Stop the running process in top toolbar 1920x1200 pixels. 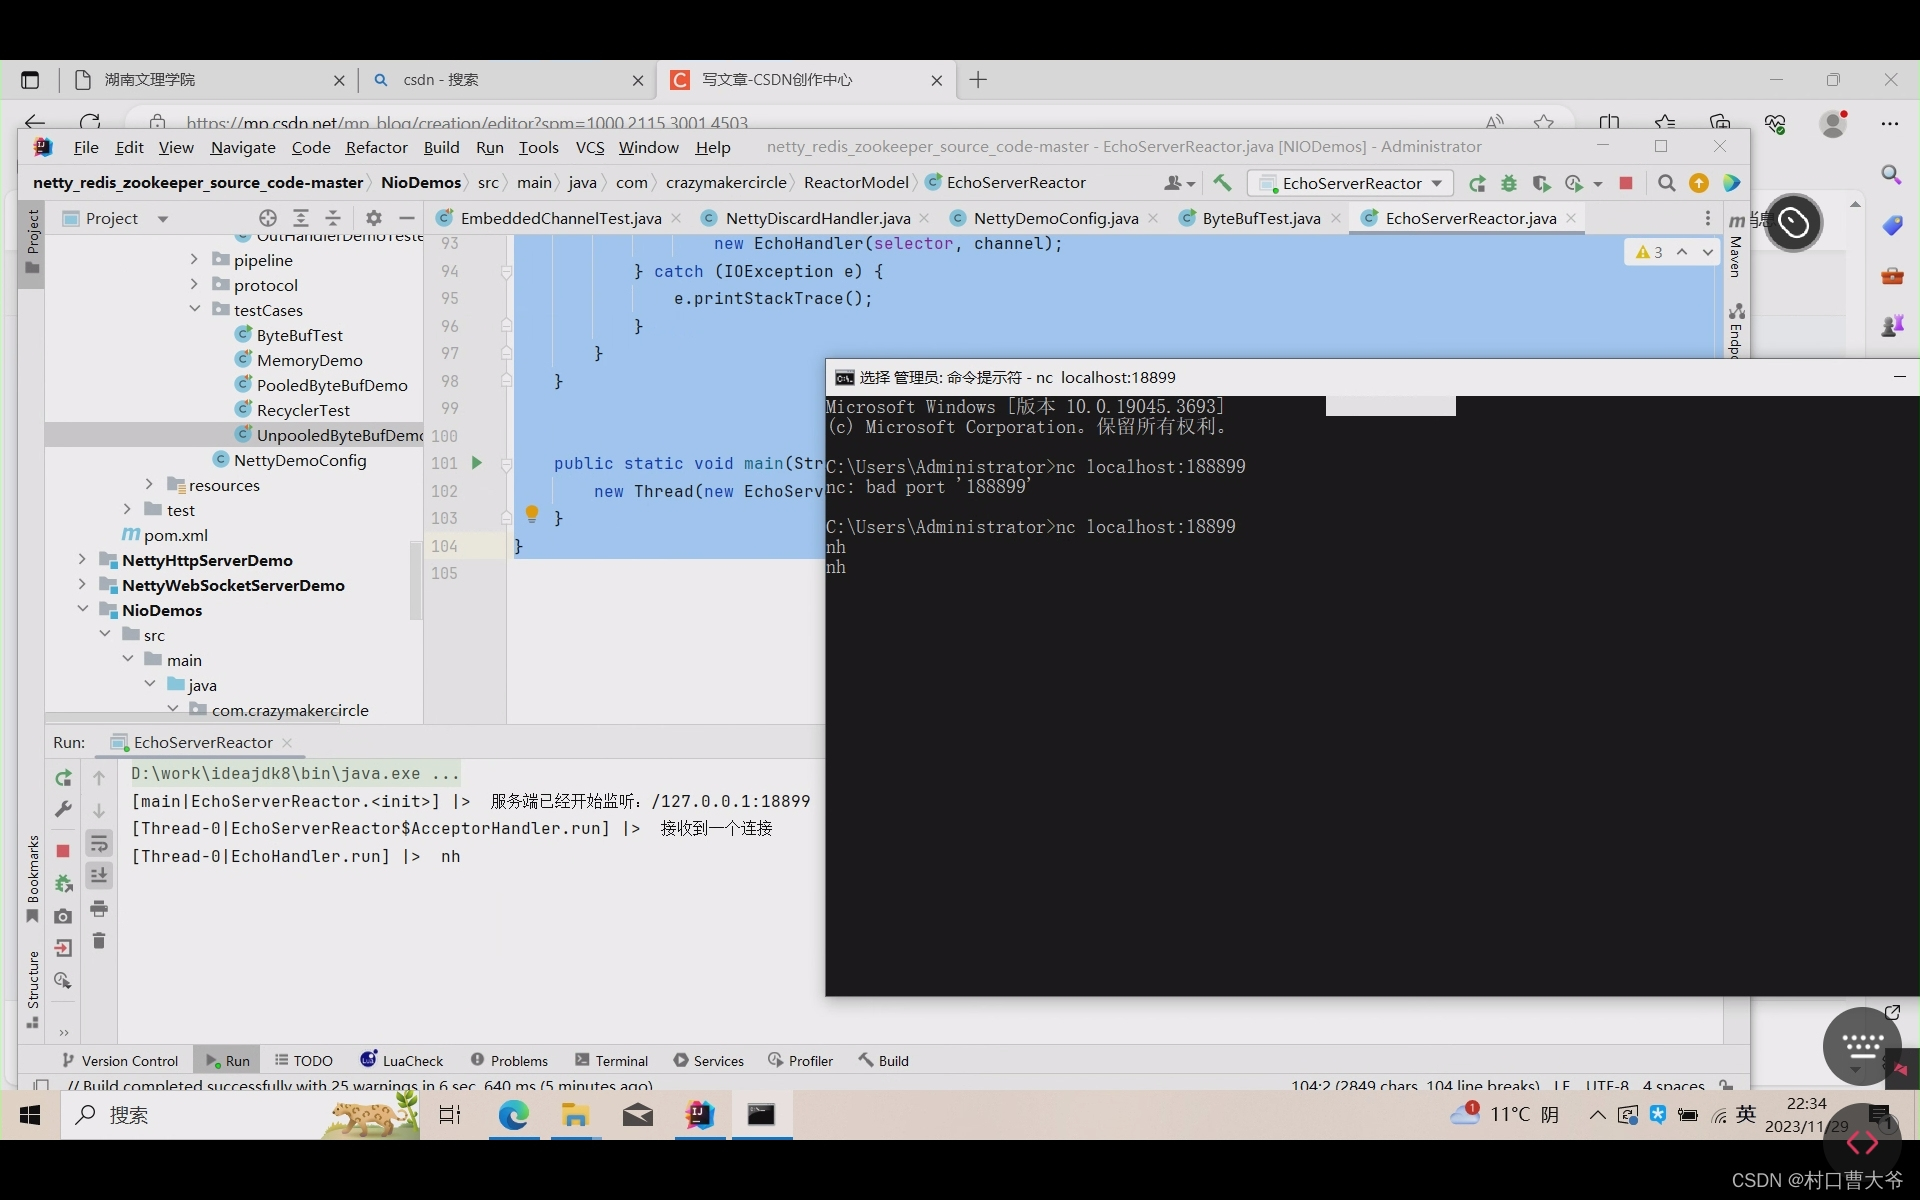[1626, 183]
